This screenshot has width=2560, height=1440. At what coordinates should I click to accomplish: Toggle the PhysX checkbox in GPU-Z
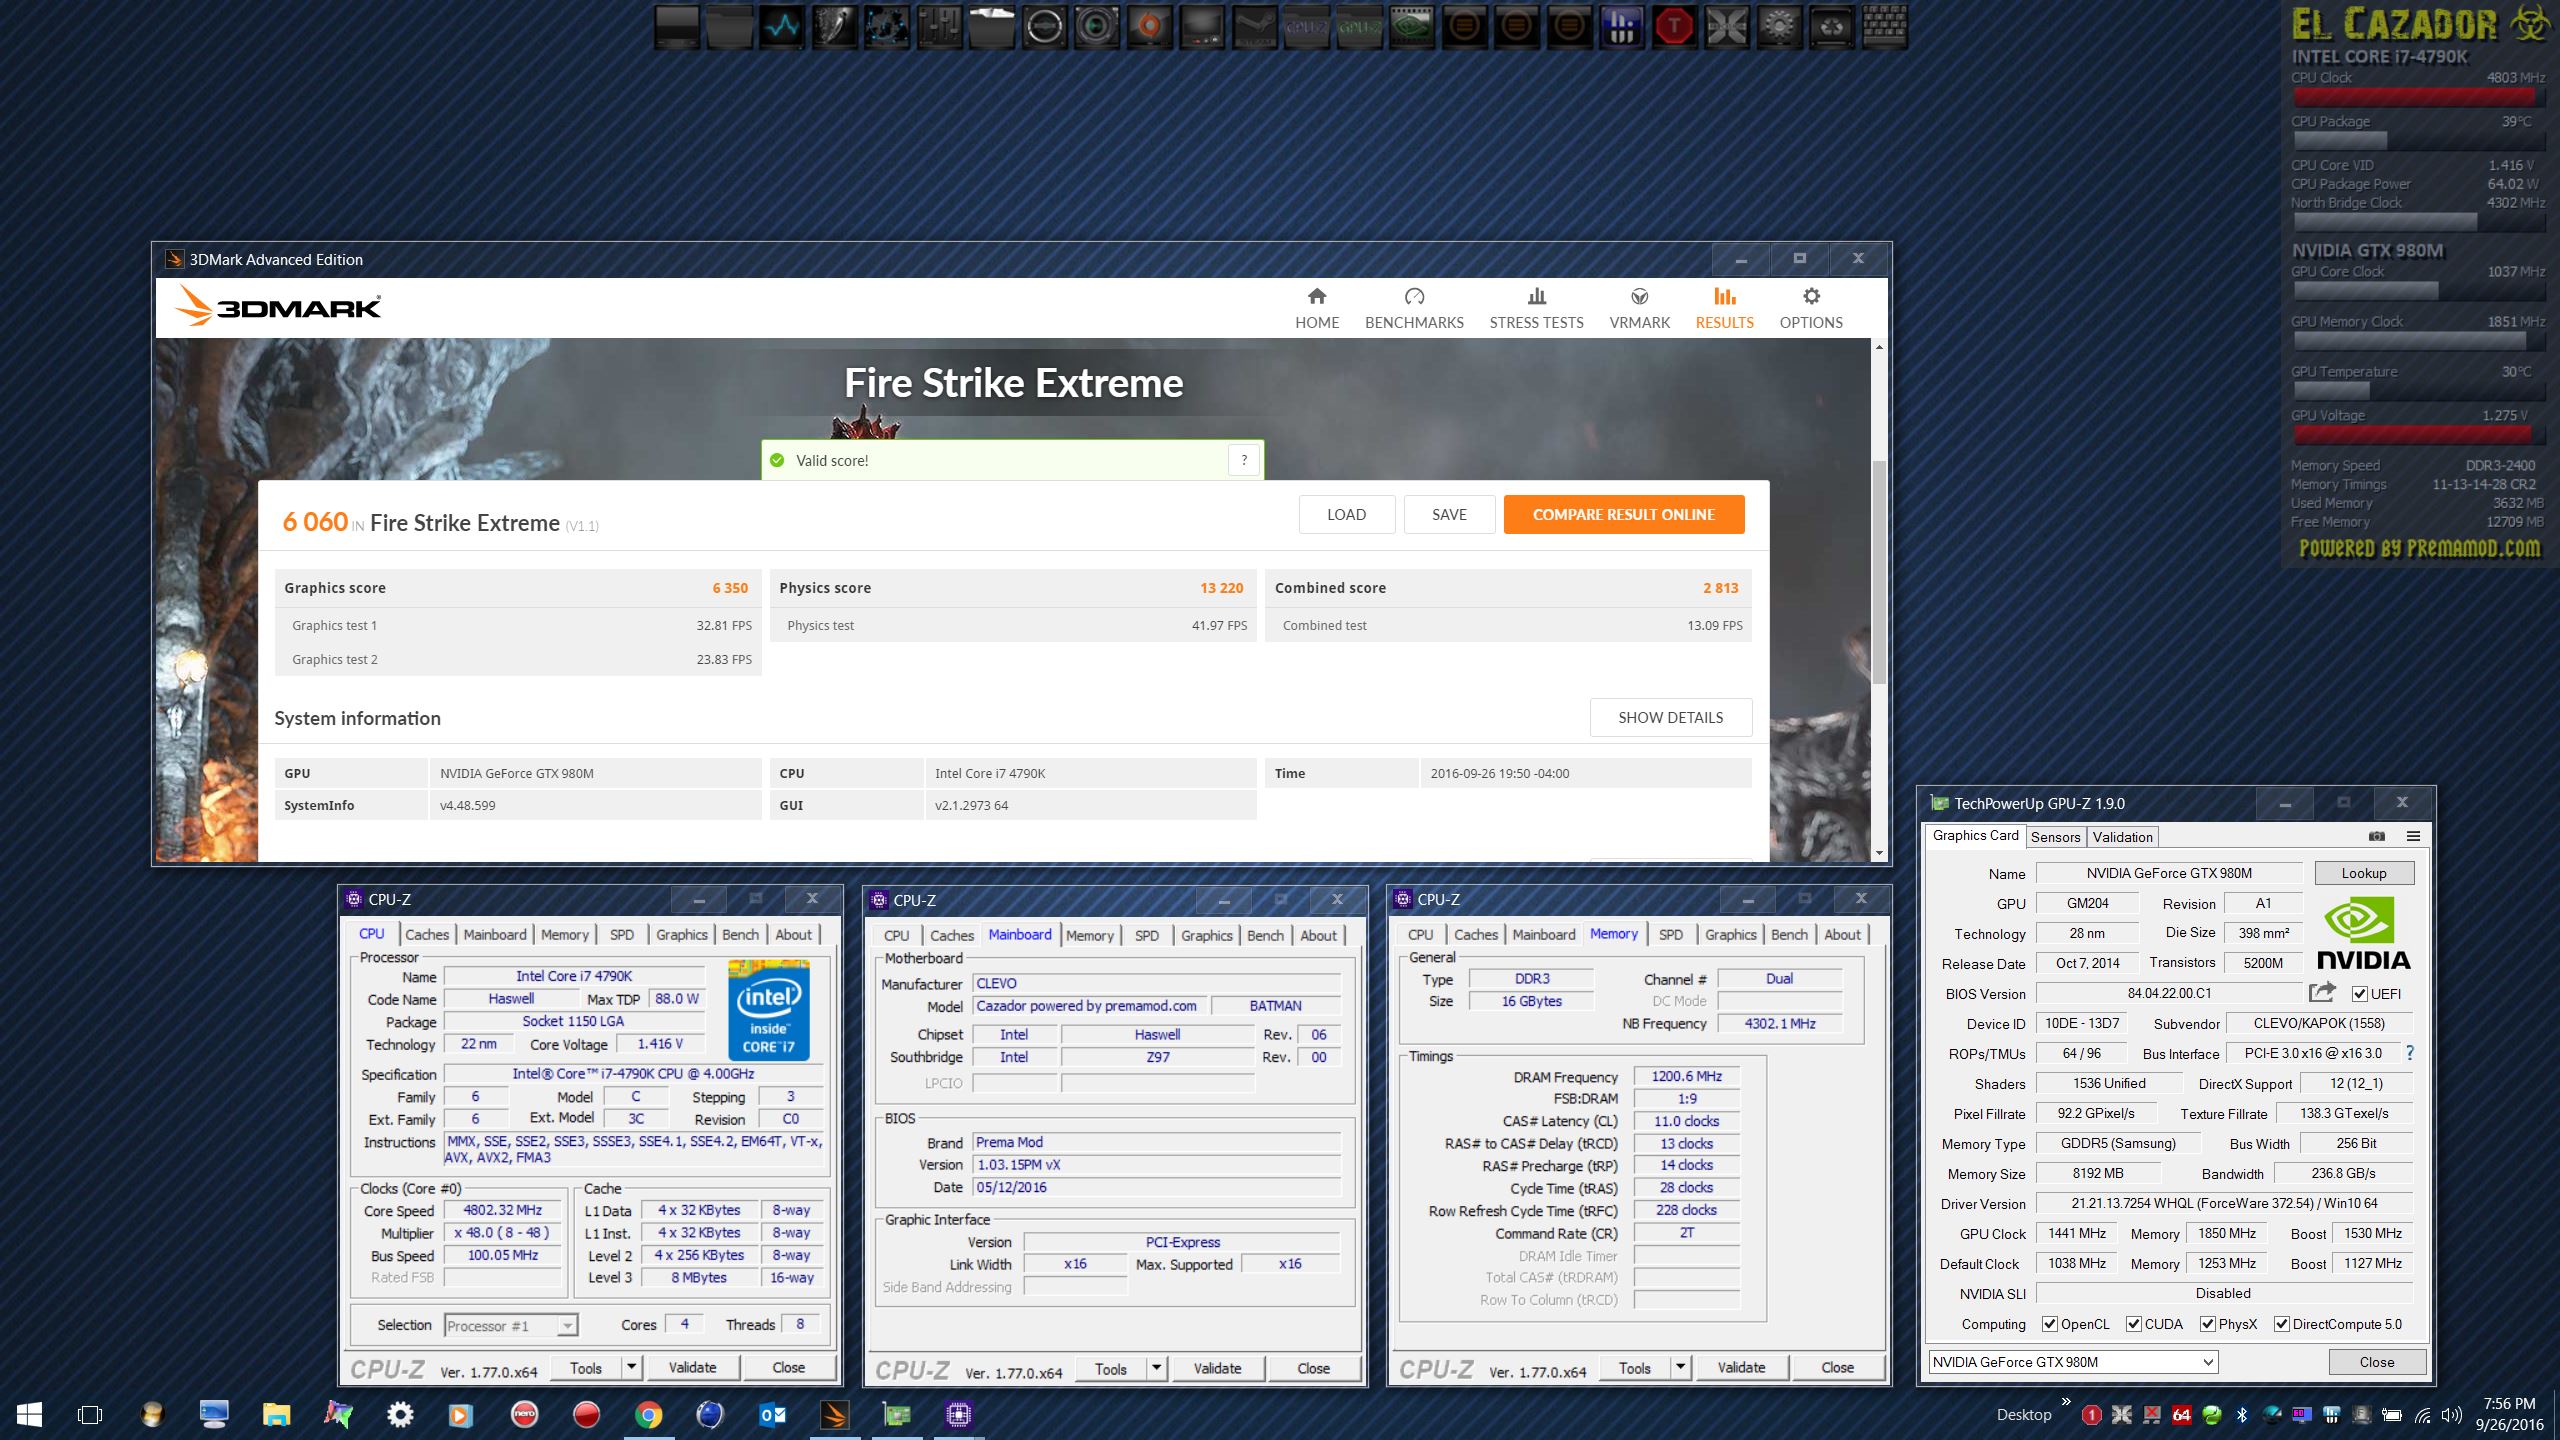2208,1324
